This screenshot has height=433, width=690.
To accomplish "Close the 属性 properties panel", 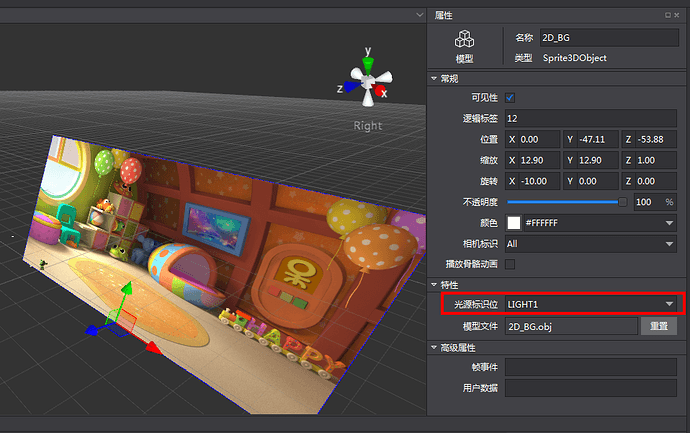I will tap(677, 15).
